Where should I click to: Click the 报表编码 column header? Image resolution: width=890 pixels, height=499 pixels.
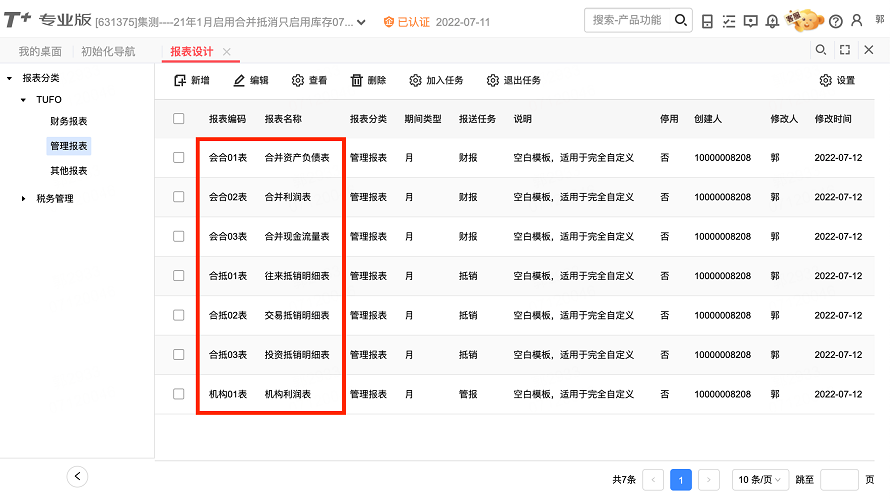(227, 119)
